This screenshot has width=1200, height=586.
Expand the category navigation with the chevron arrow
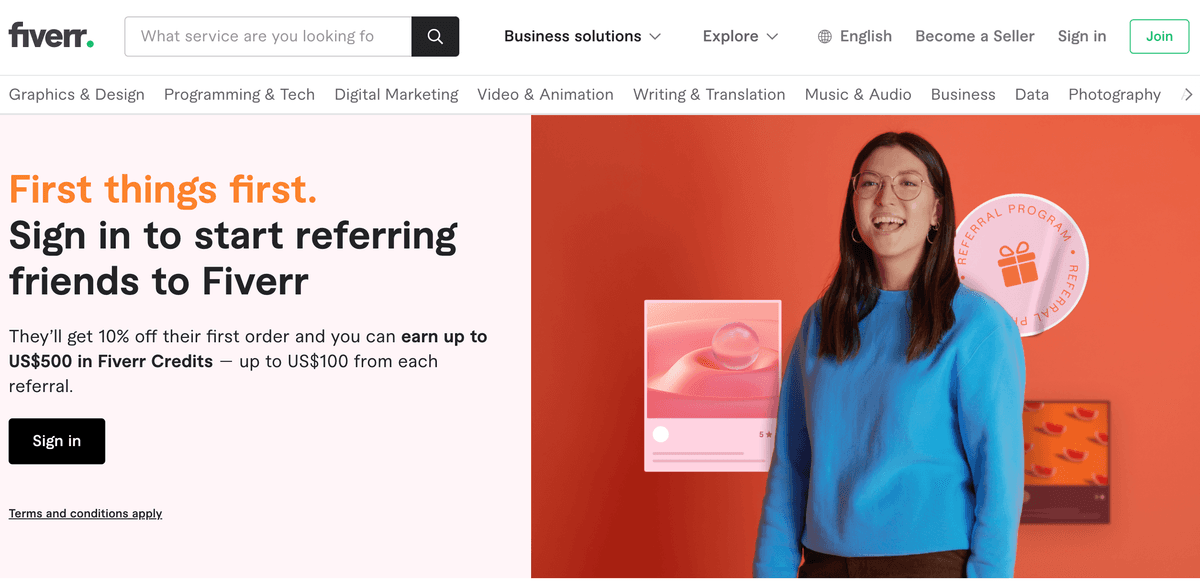coord(1188,94)
